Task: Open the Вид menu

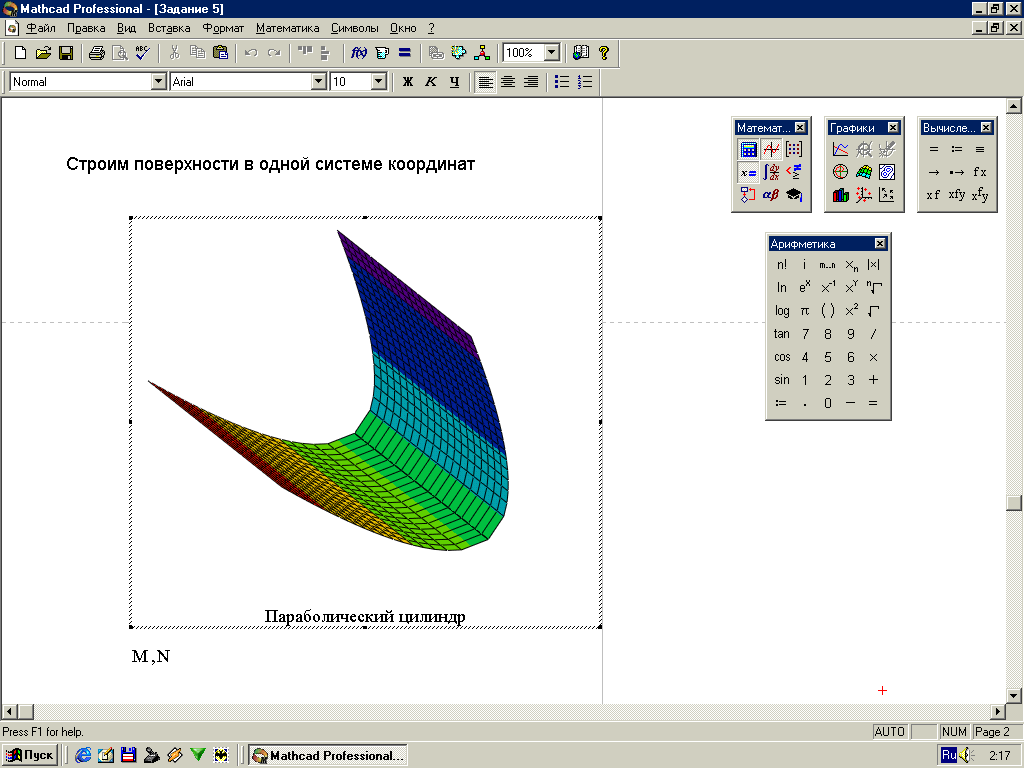Action: [x=127, y=28]
